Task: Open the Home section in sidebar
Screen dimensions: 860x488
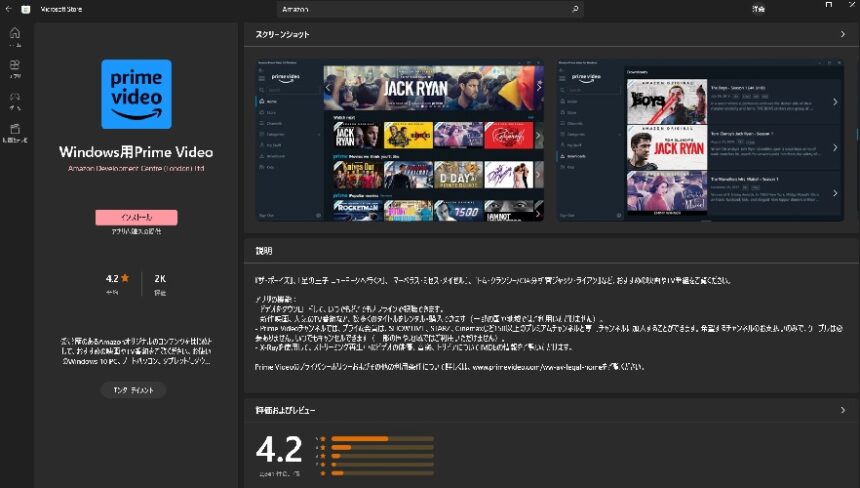Action: (x=15, y=37)
